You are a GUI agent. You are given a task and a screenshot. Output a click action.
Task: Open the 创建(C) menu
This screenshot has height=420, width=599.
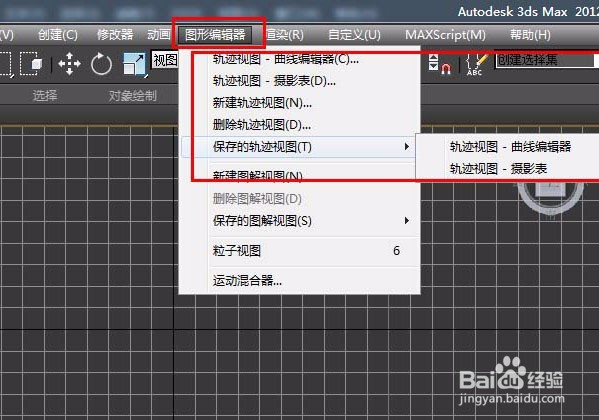point(58,35)
